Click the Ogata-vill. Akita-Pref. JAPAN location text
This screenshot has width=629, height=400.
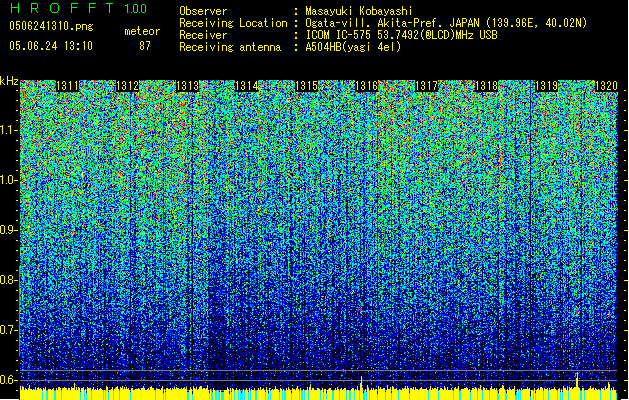click(446, 23)
